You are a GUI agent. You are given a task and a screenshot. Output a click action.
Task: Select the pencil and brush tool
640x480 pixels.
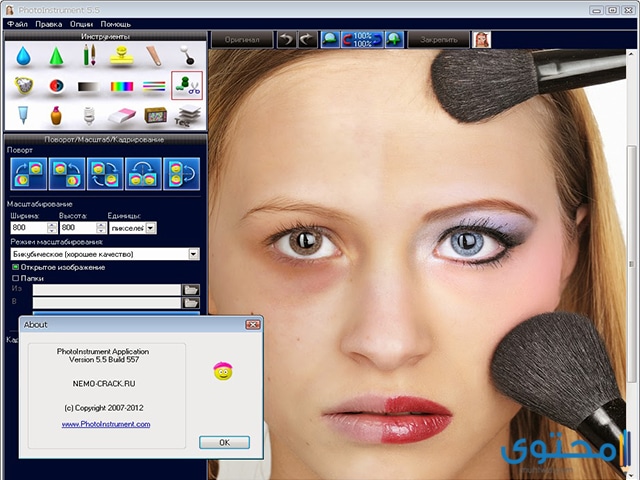coord(89,55)
